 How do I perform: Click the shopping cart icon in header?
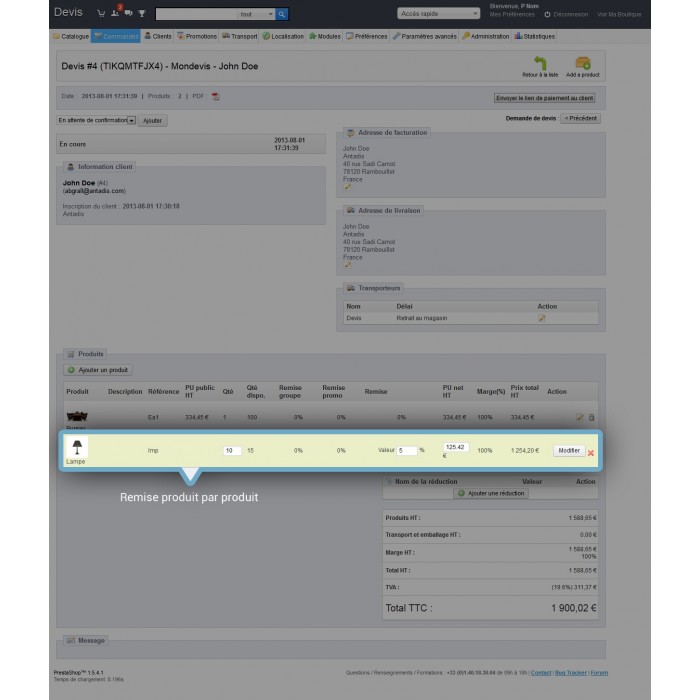point(102,14)
